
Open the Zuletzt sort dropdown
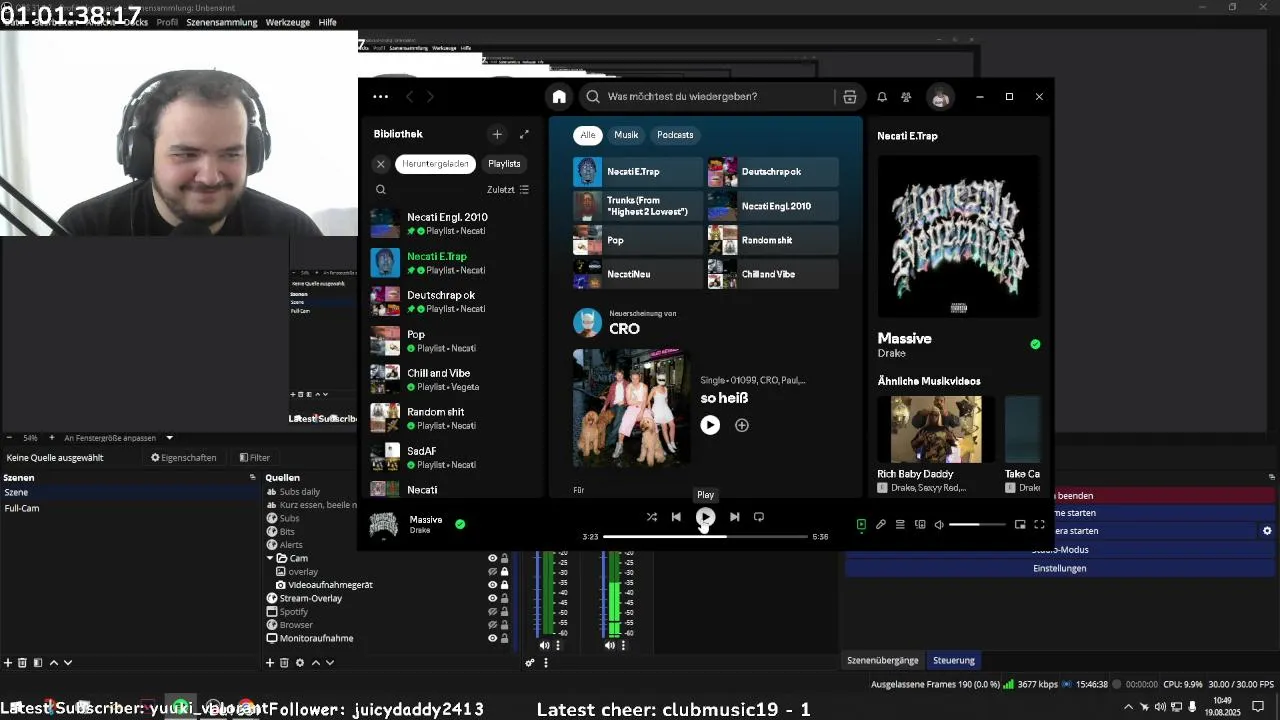508,189
